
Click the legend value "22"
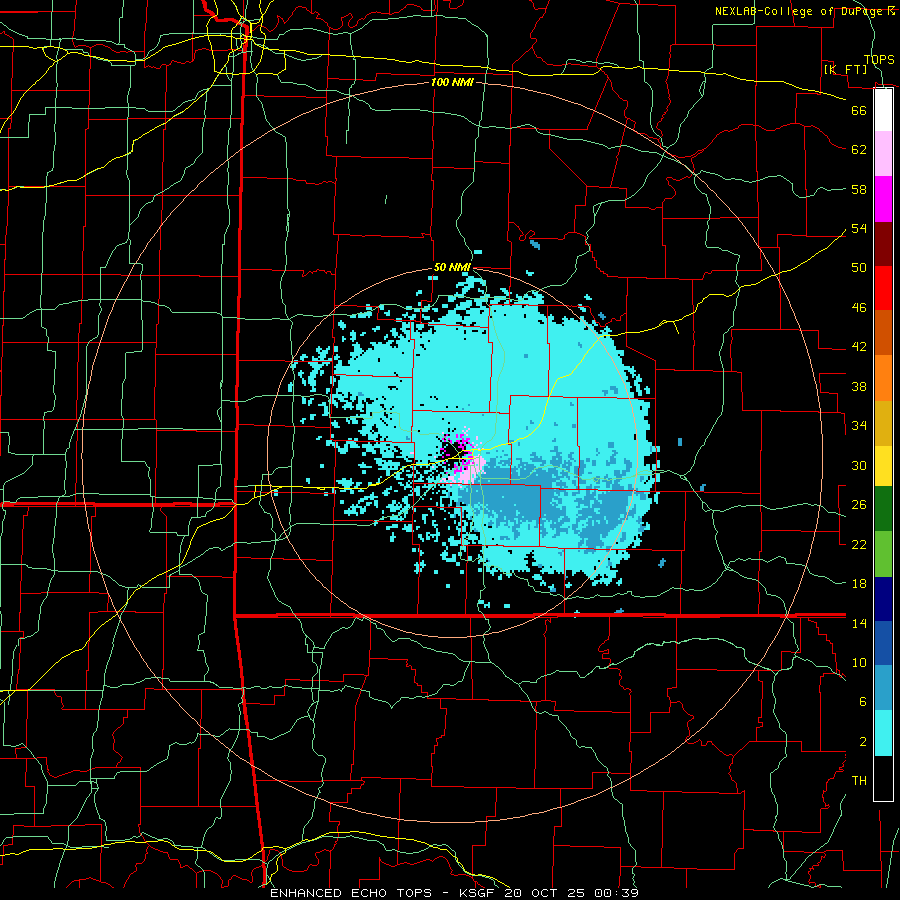(859, 544)
